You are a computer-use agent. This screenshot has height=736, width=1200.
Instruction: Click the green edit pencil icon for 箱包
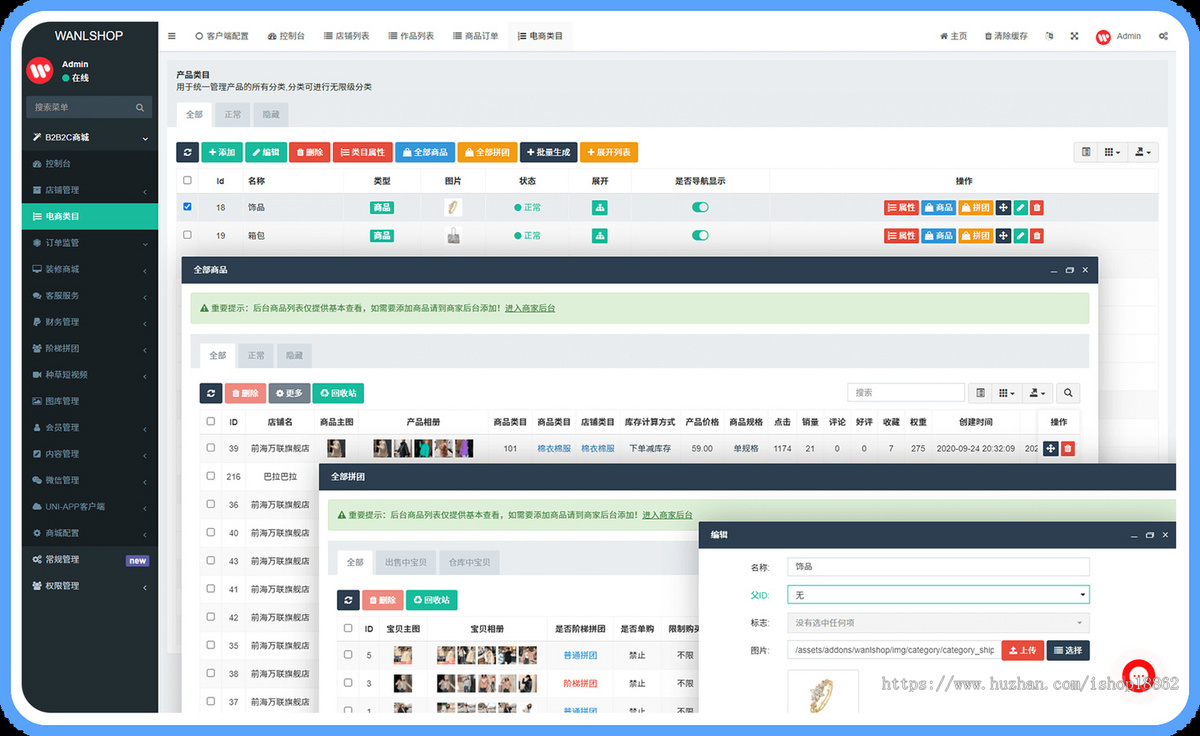pyautogui.click(x=1020, y=235)
